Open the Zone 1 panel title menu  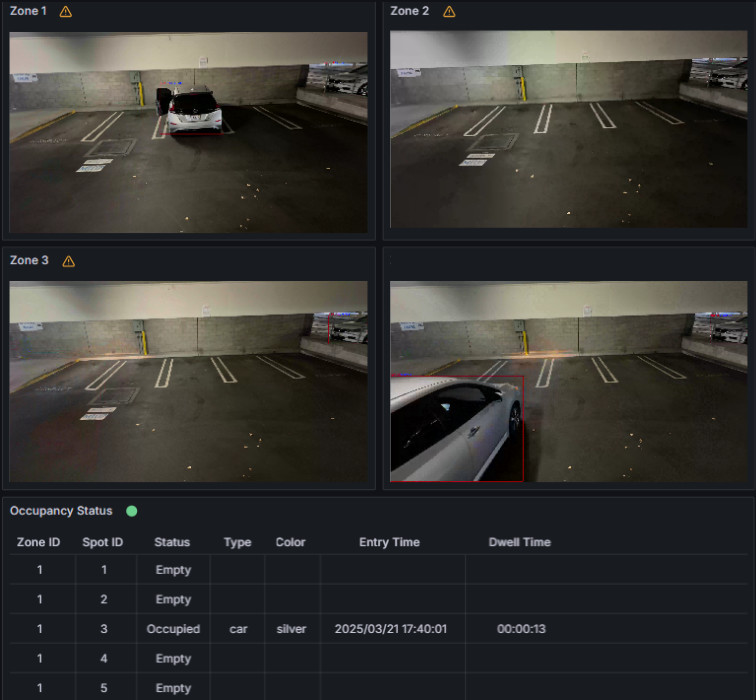click(x=29, y=11)
